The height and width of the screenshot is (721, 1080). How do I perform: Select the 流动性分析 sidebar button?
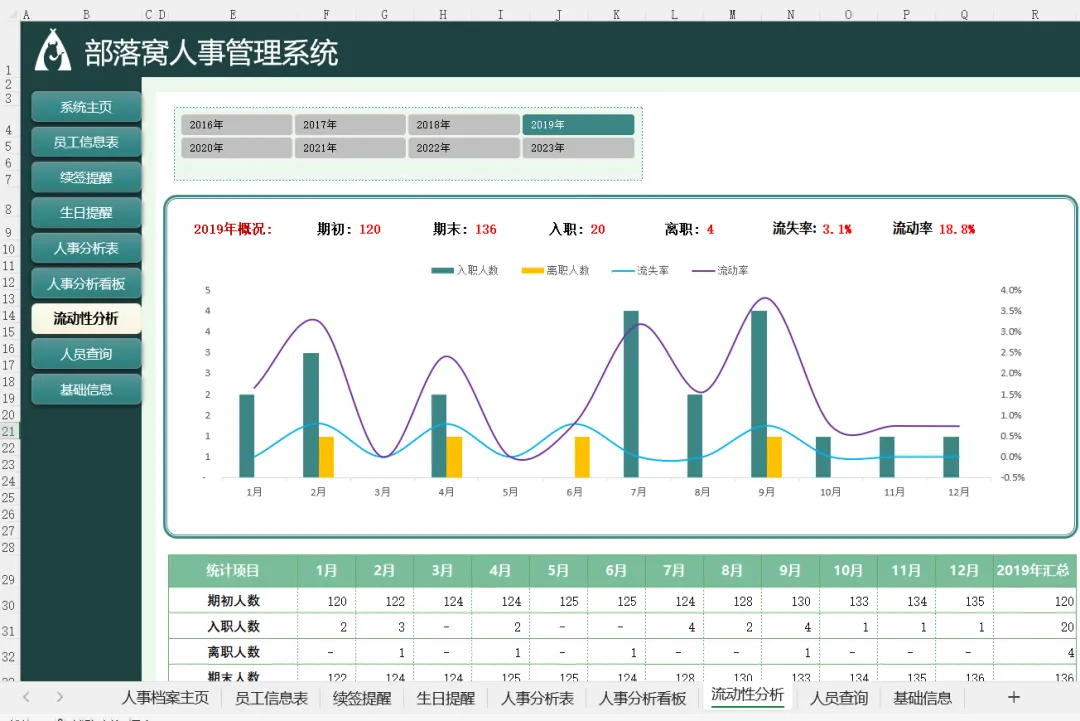pyautogui.click(x=86, y=319)
